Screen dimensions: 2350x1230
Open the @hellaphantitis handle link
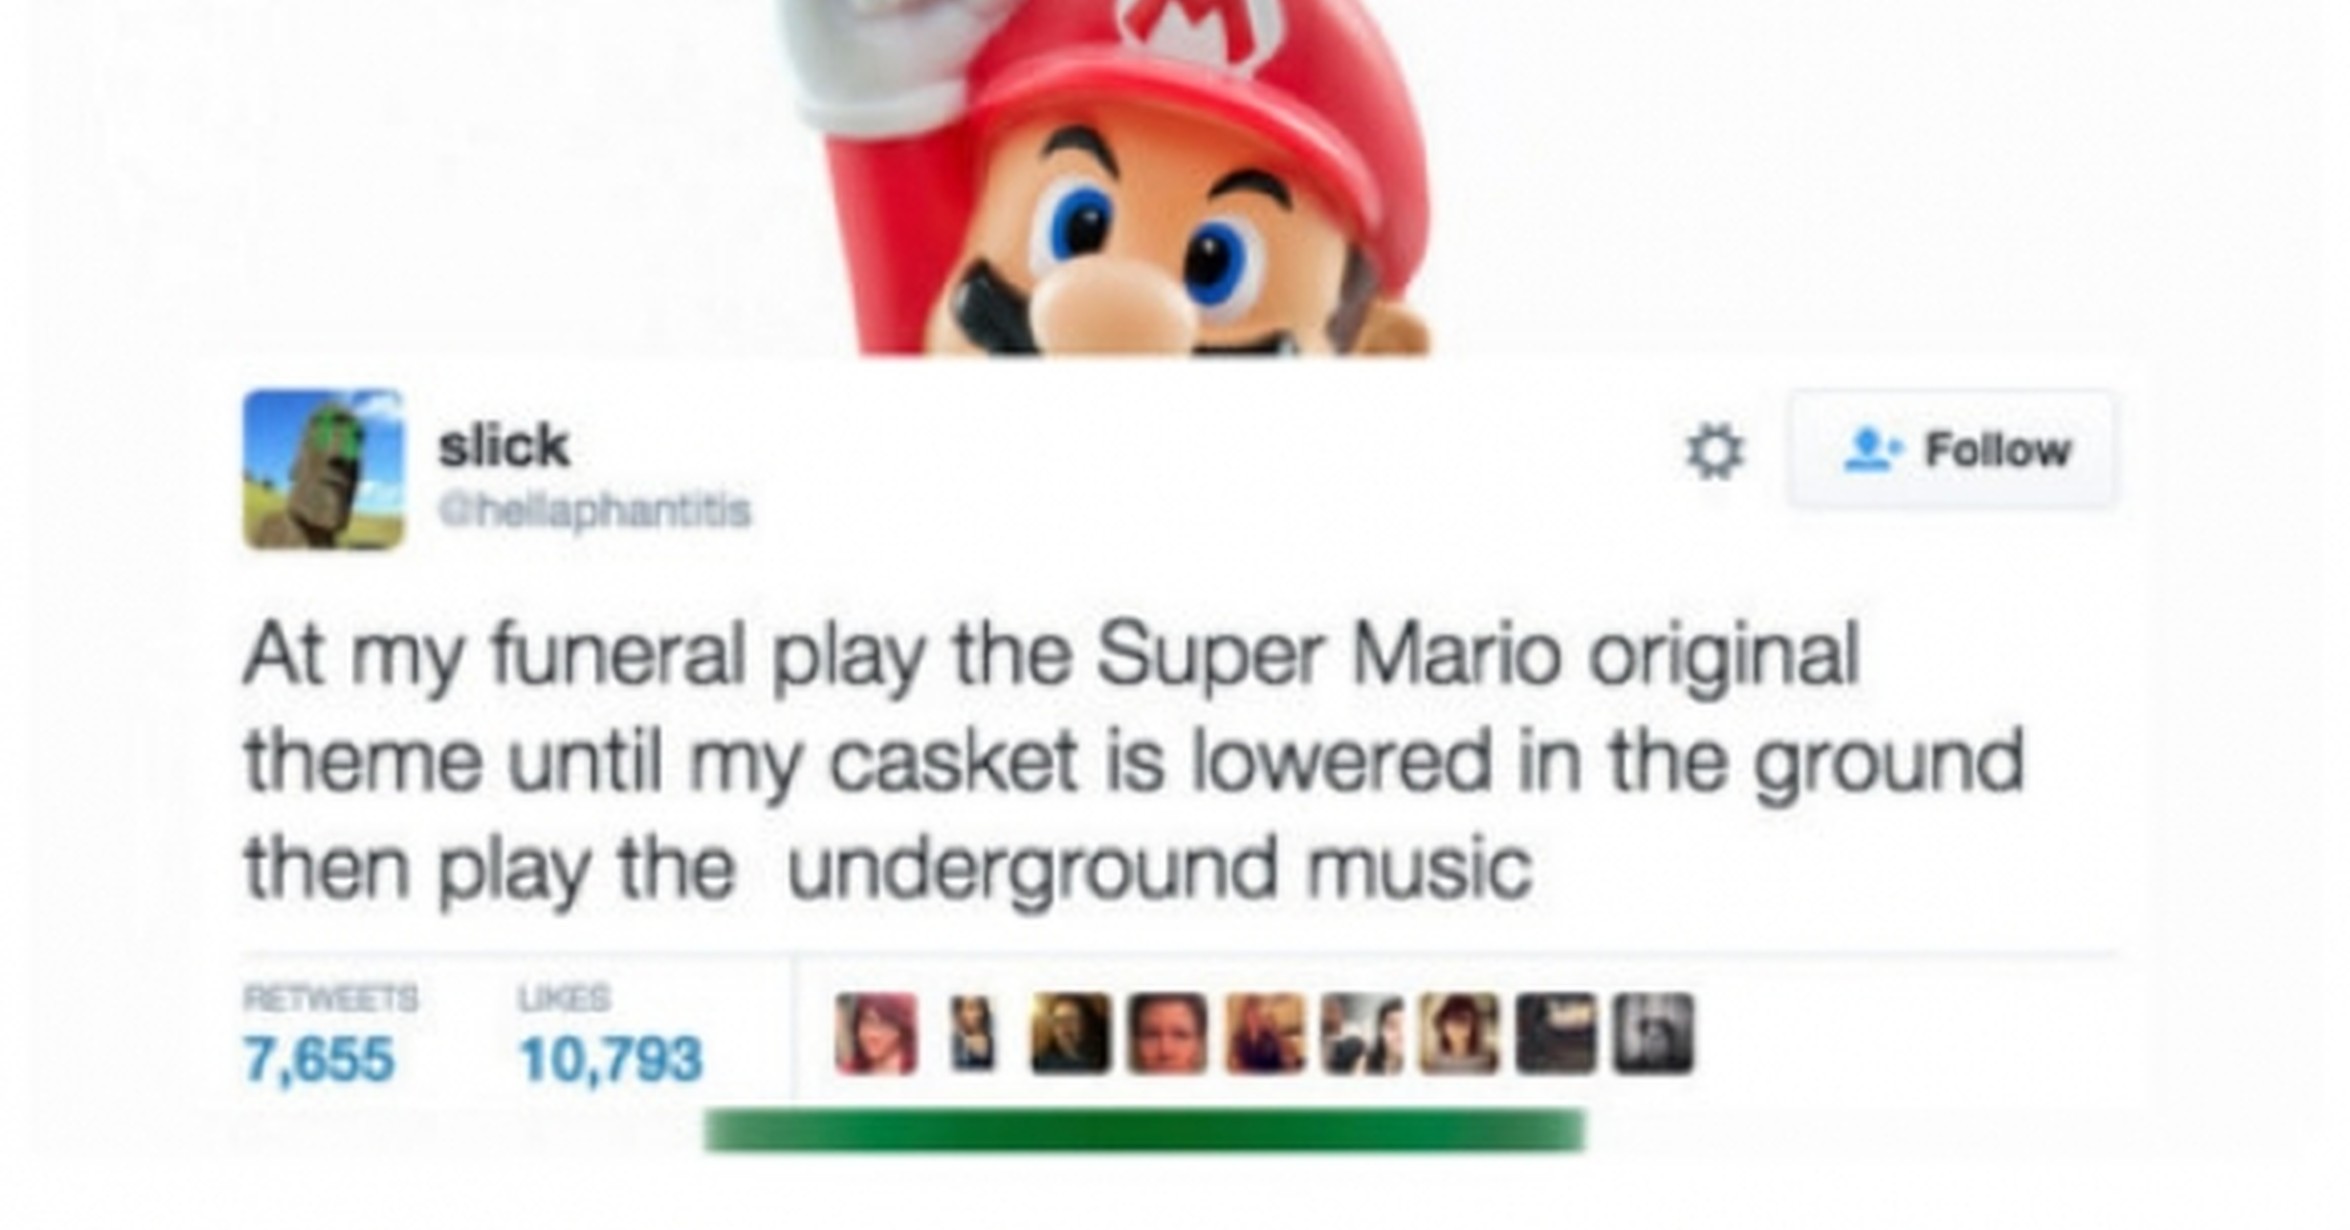(595, 510)
